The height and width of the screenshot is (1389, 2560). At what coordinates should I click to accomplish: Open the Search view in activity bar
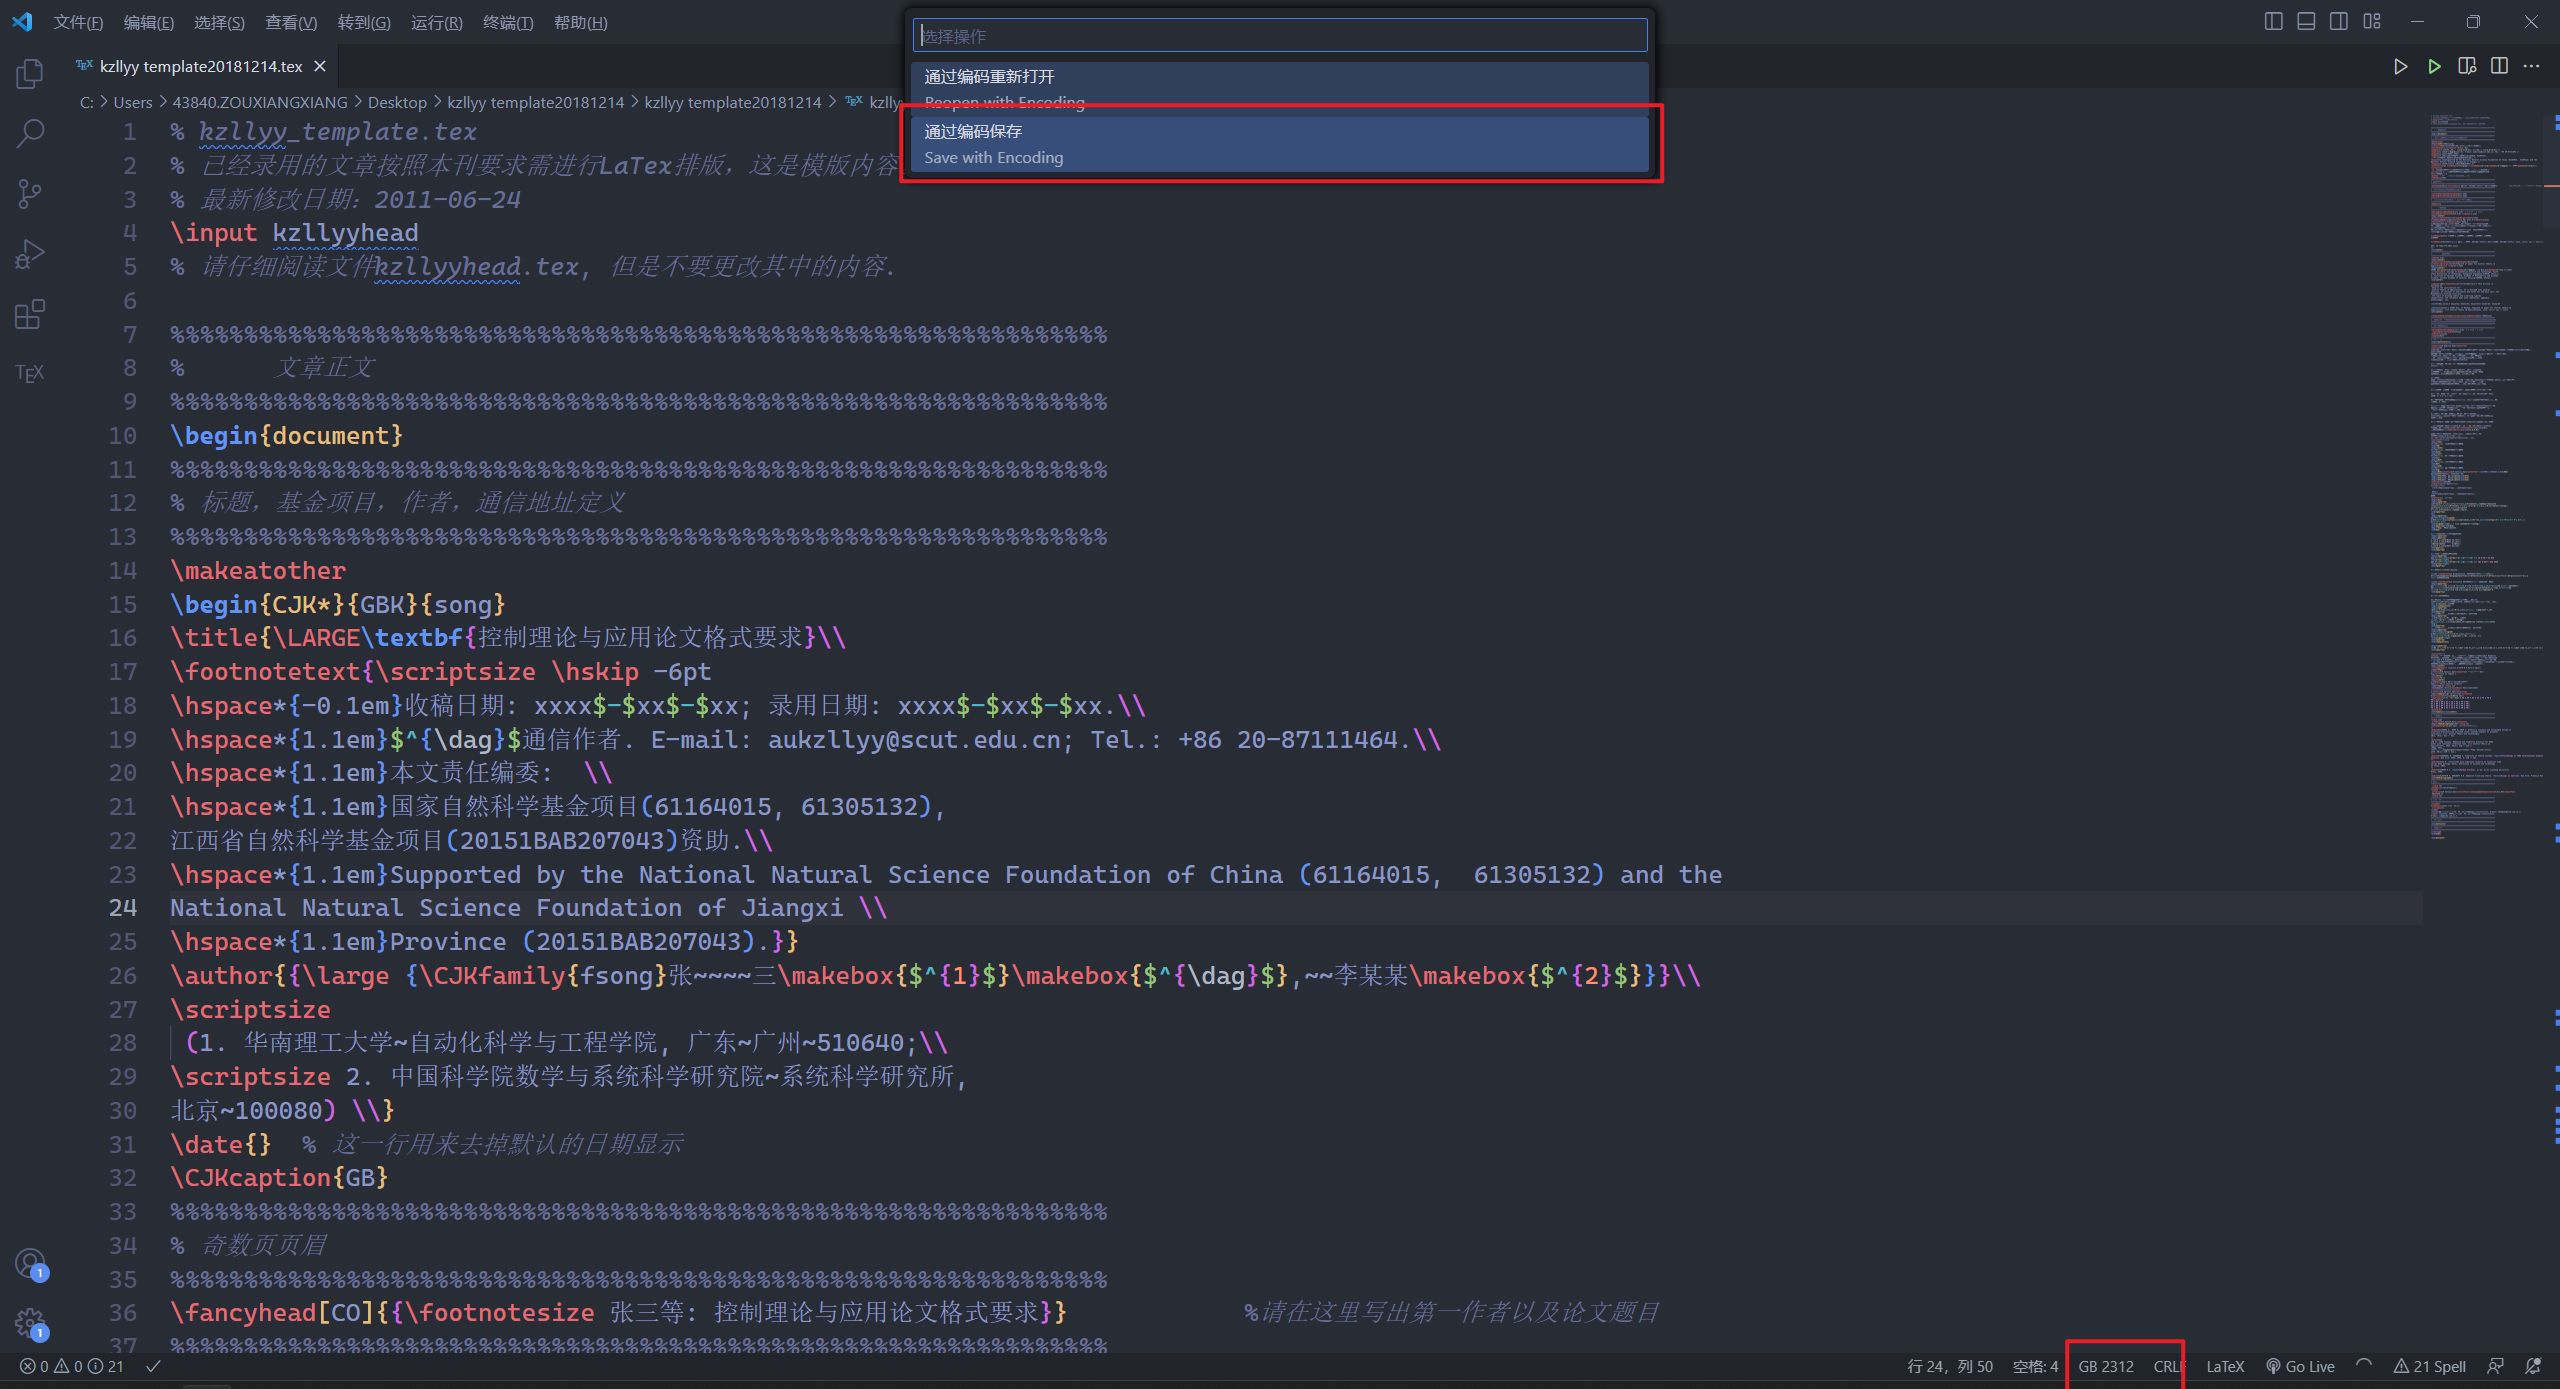point(30,133)
